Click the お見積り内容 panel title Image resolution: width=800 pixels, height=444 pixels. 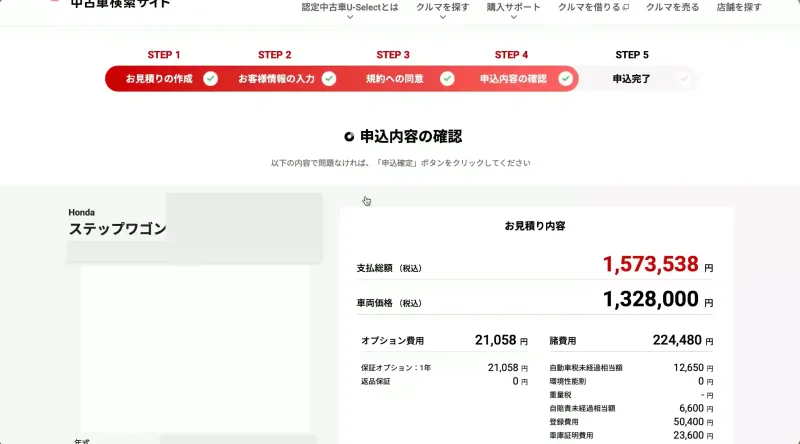coord(535,226)
